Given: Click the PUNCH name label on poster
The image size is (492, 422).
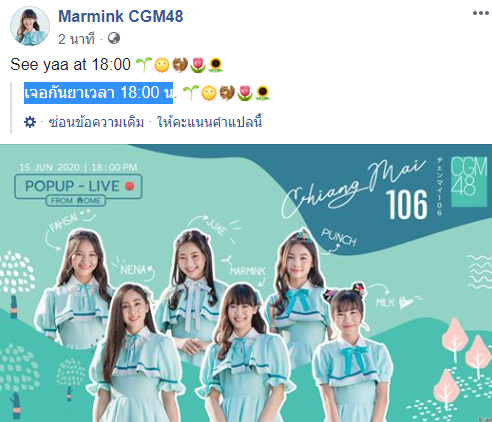Looking at the screenshot, I should pyautogui.click(x=339, y=237).
